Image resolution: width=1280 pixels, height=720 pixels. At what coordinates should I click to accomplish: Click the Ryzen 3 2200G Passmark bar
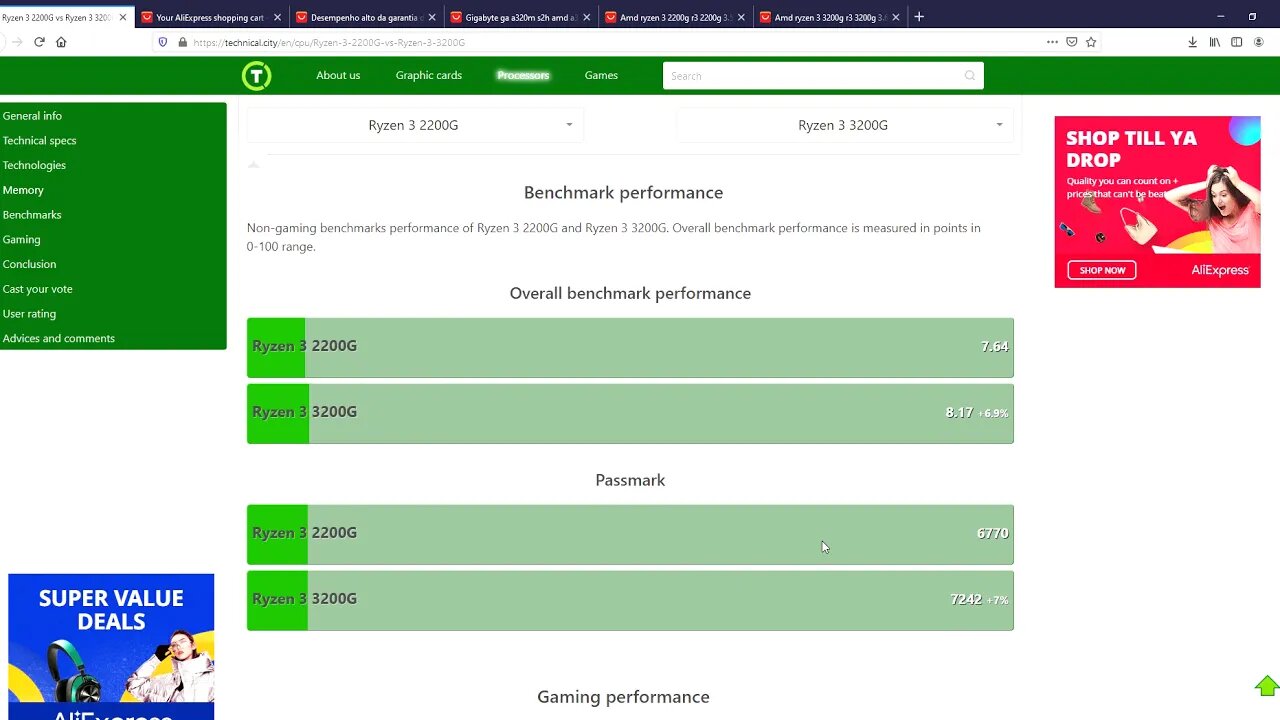[x=630, y=535]
